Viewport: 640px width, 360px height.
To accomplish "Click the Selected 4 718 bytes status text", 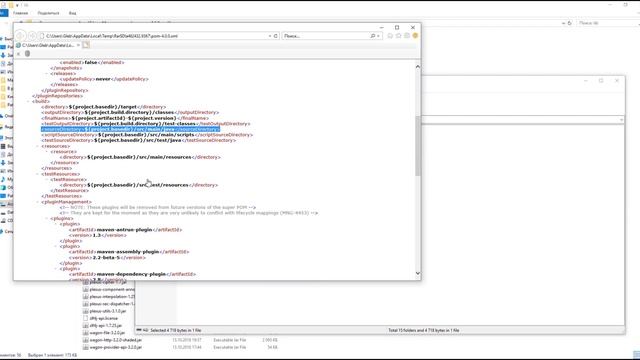I will pos(176,330).
